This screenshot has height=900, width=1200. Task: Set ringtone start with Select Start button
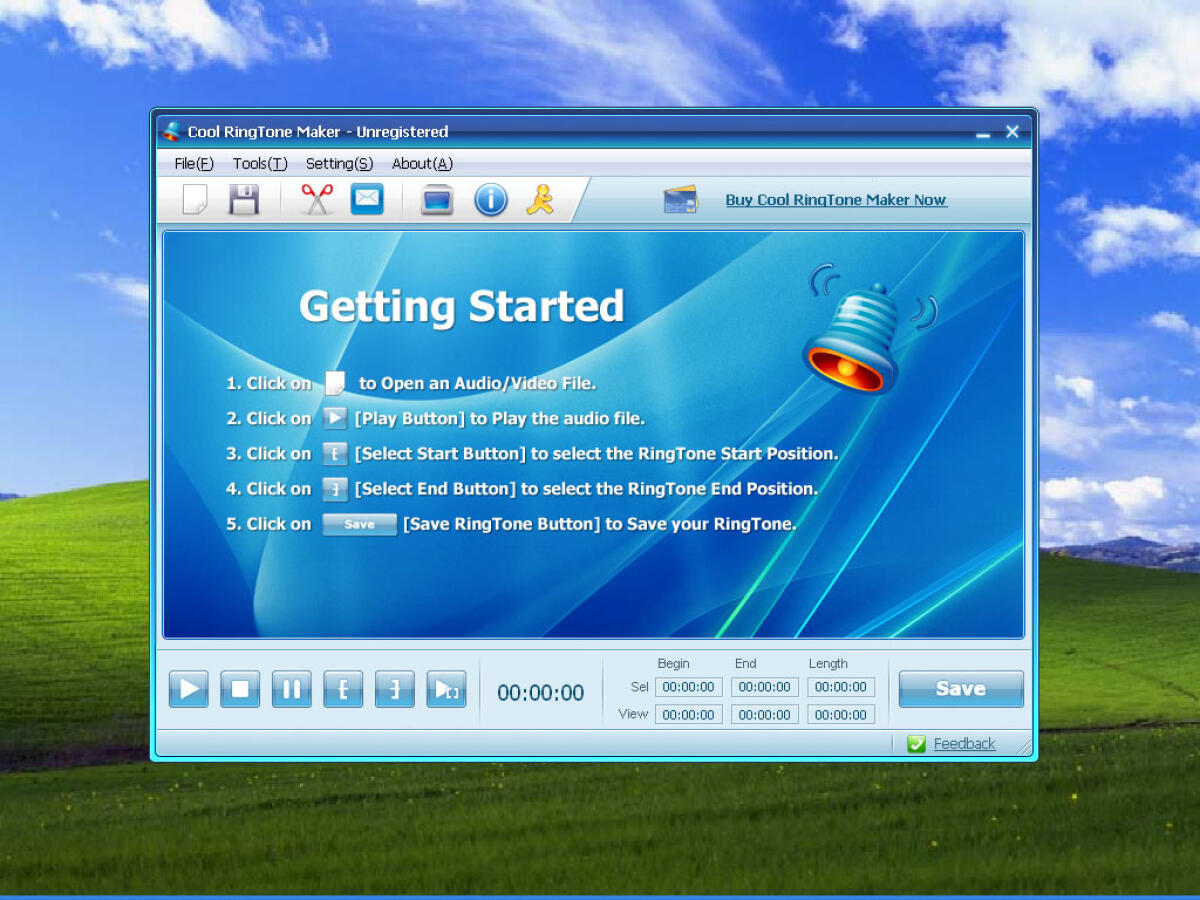tap(343, 689)
